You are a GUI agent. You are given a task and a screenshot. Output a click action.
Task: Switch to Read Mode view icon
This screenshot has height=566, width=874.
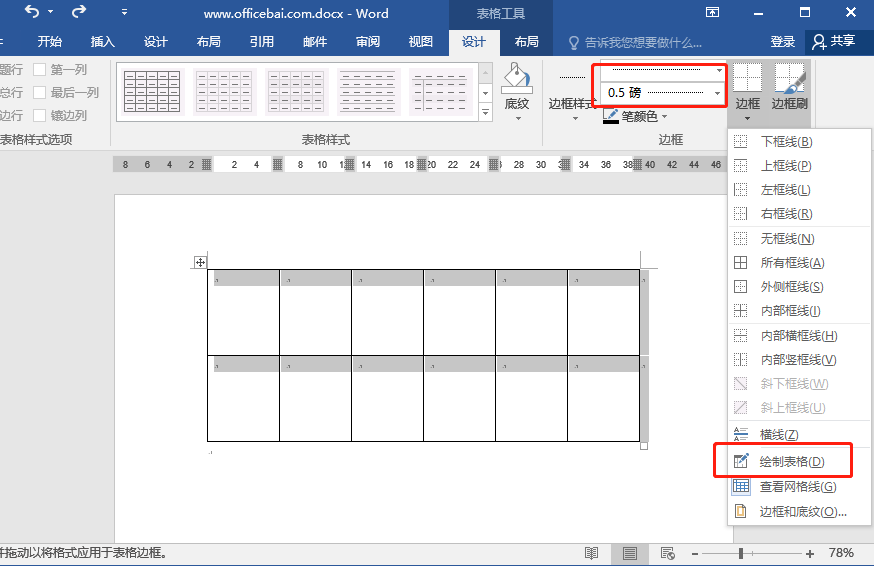coord(591,553)
